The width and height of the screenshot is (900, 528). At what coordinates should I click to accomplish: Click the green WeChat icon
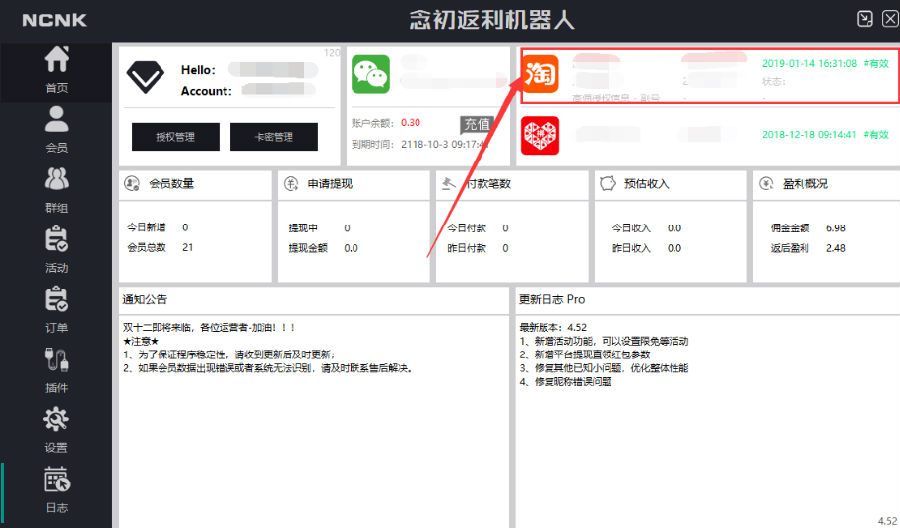(x=371, y=74)
